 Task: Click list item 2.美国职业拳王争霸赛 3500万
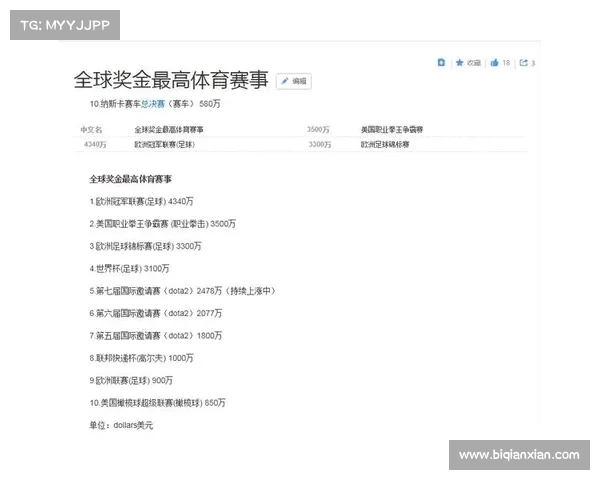(x=163, y=224)
